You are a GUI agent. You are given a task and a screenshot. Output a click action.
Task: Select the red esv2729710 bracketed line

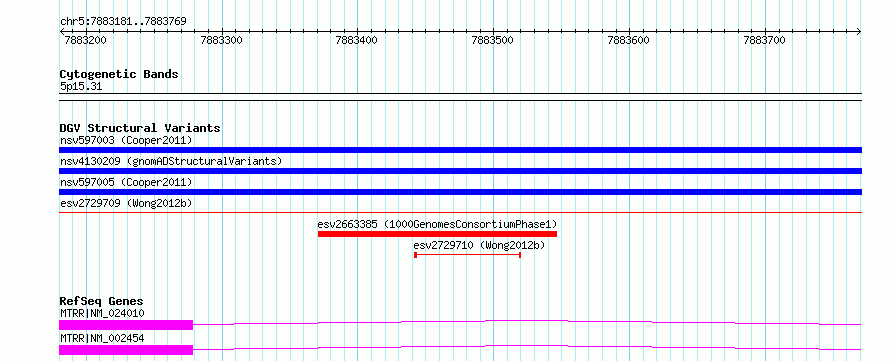pos(468,255)
